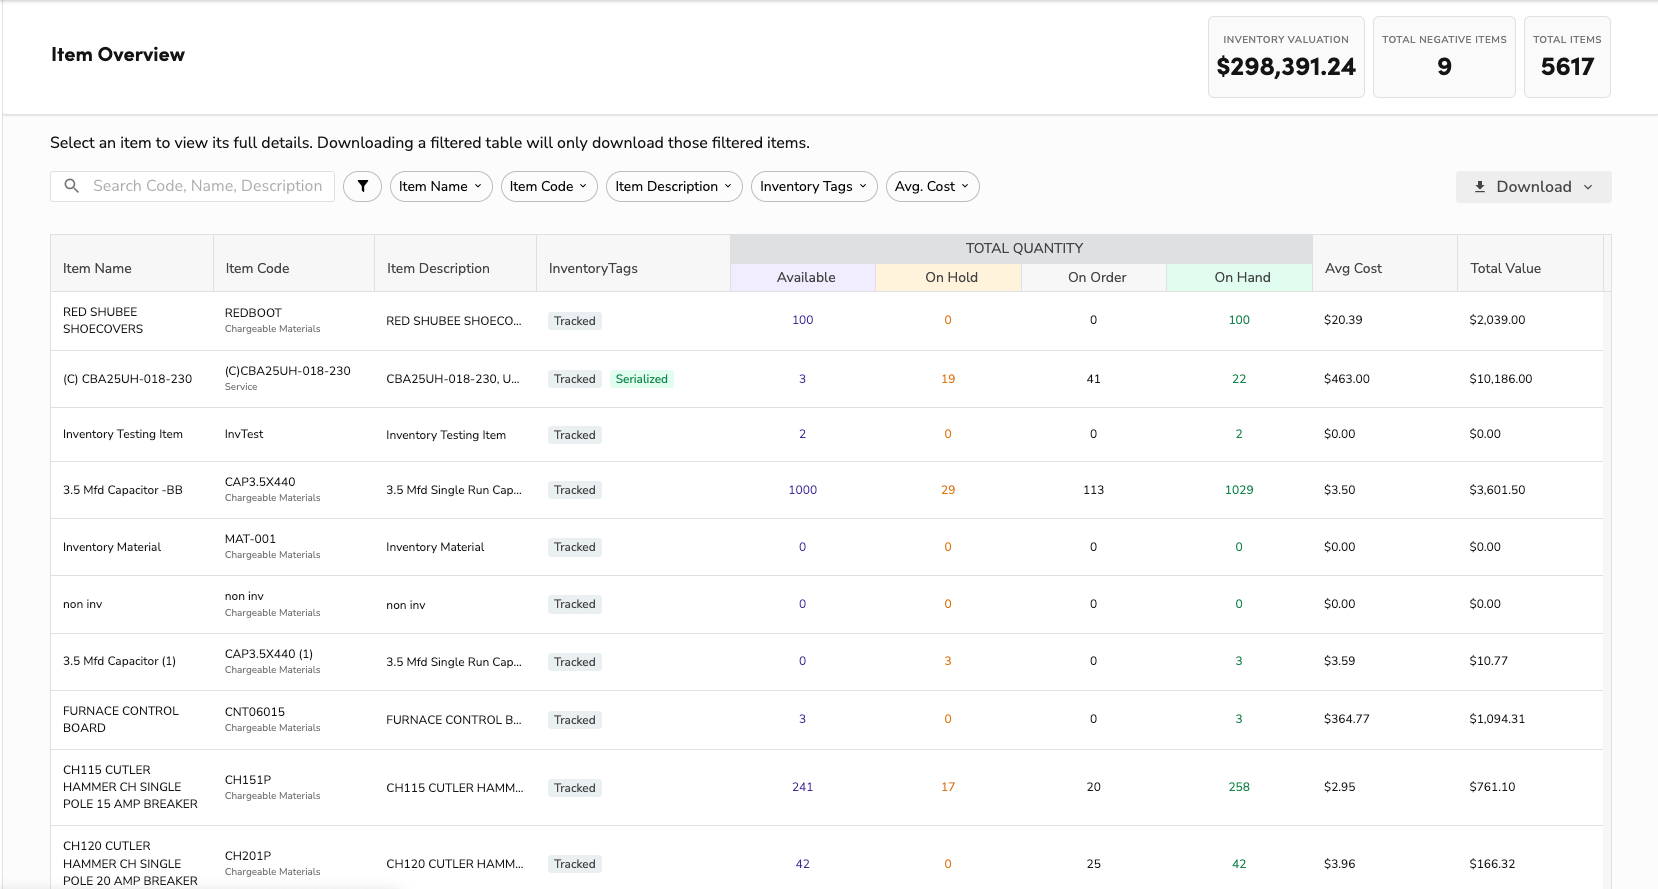Expand the Item Description filter

pyautogui.click(x=673, y=186)
